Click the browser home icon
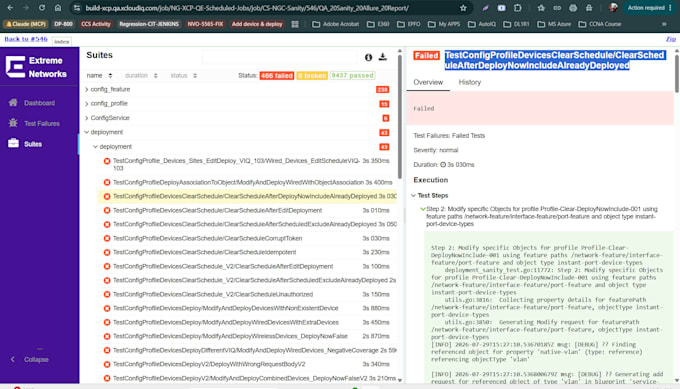Image resolution: width=680 pixels, height=389 pixels. coord(58,8)
